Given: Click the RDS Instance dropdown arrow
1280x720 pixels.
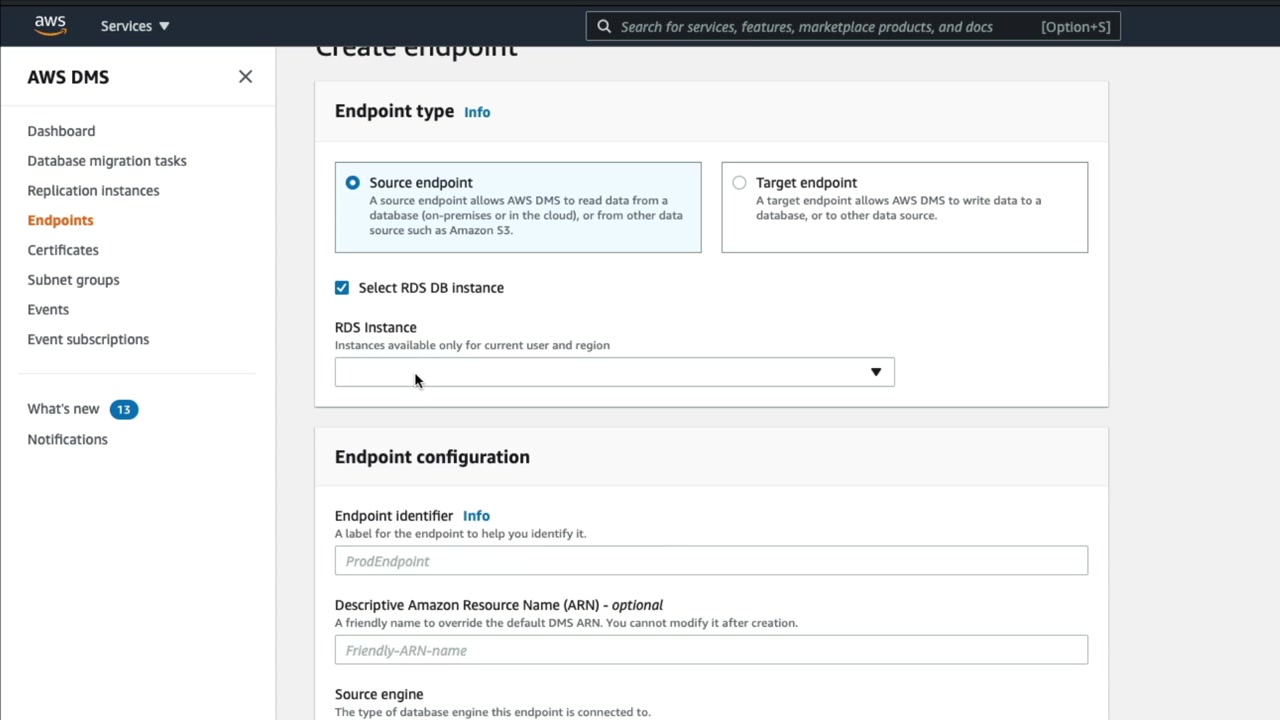Looking at the screenshot, I should click(875, 372).
